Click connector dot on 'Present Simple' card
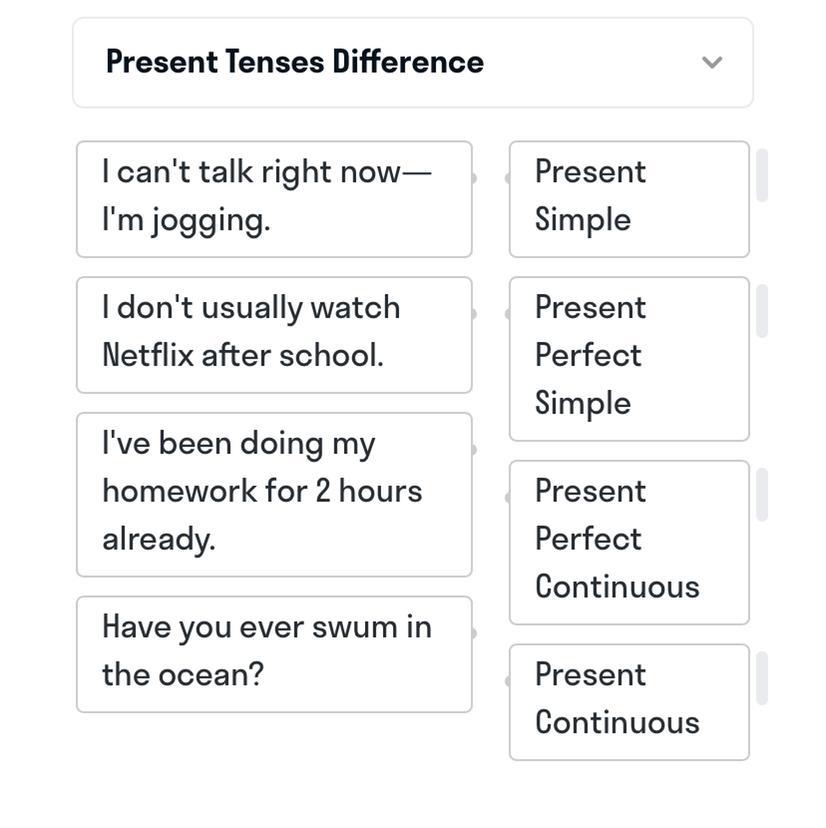The image size is (826, 828). click(x=509, y=178)
